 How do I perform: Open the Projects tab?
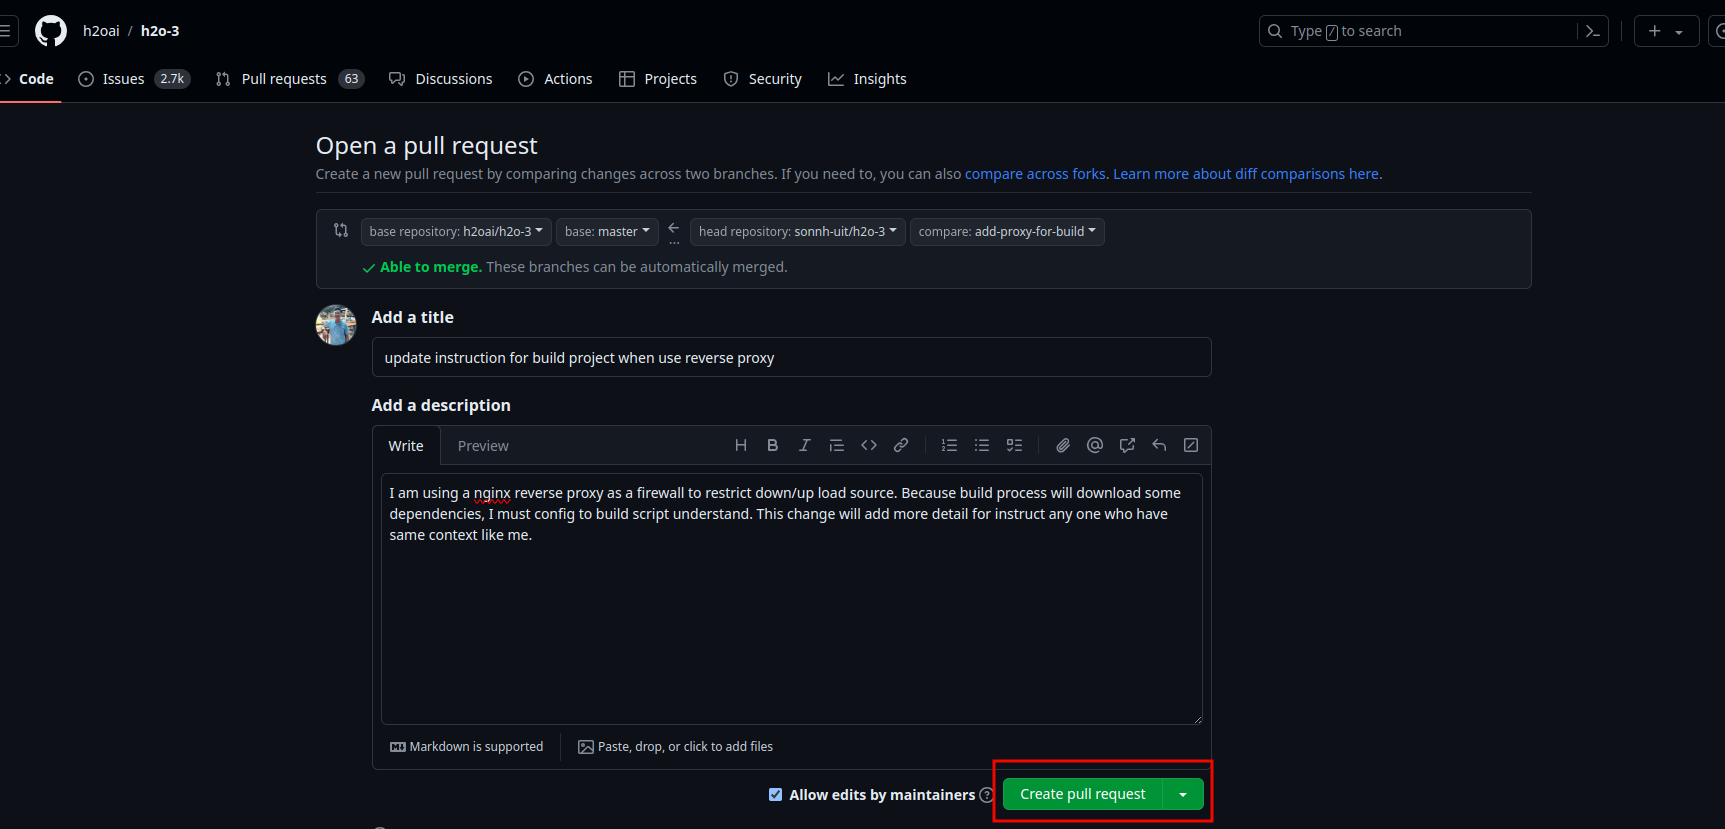(x=658, y=79)
